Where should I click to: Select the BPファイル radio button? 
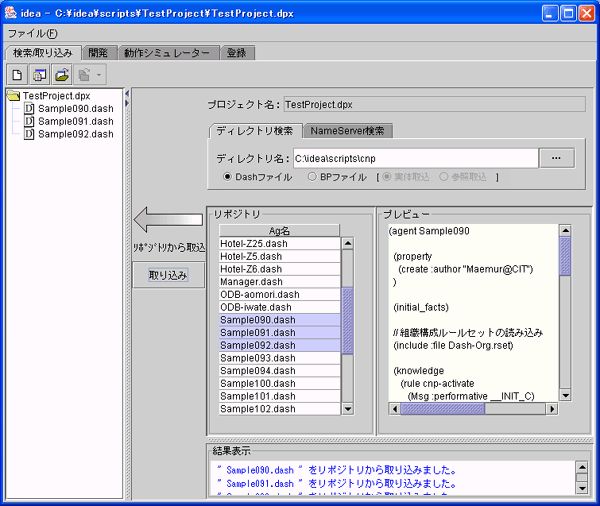click(312, 177)
